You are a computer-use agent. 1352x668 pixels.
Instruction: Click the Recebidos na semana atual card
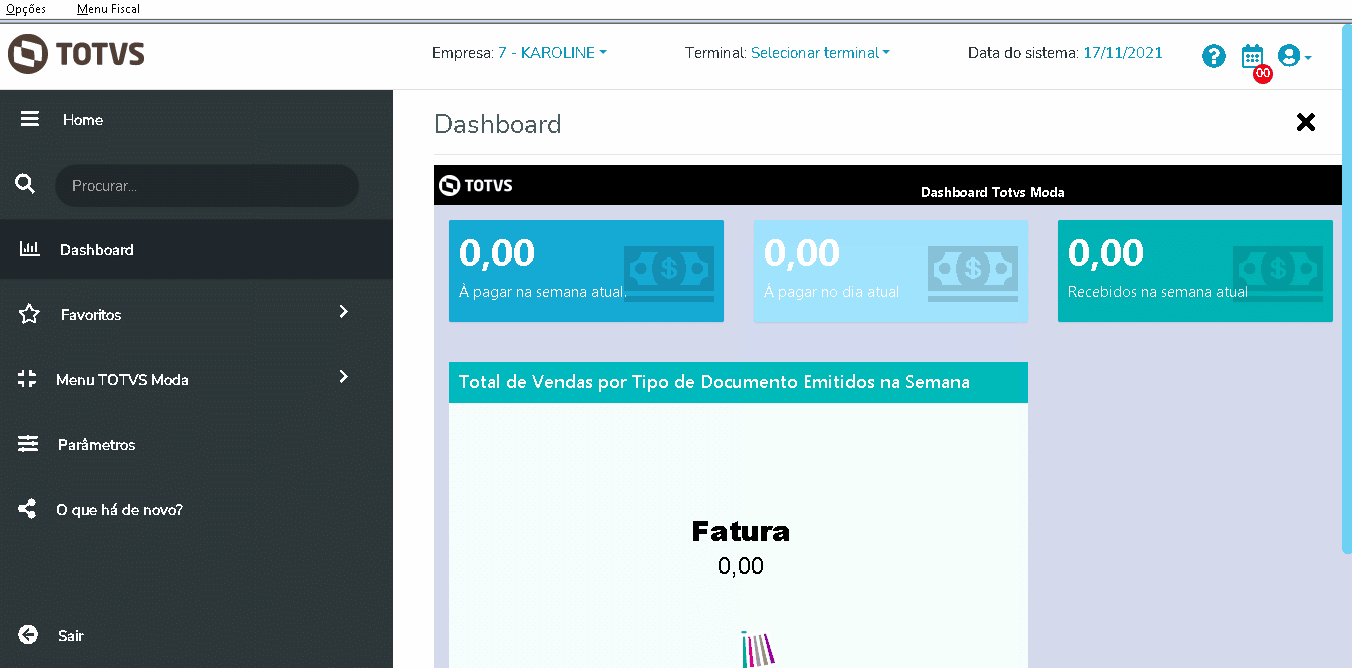[x=1195, y=271]
